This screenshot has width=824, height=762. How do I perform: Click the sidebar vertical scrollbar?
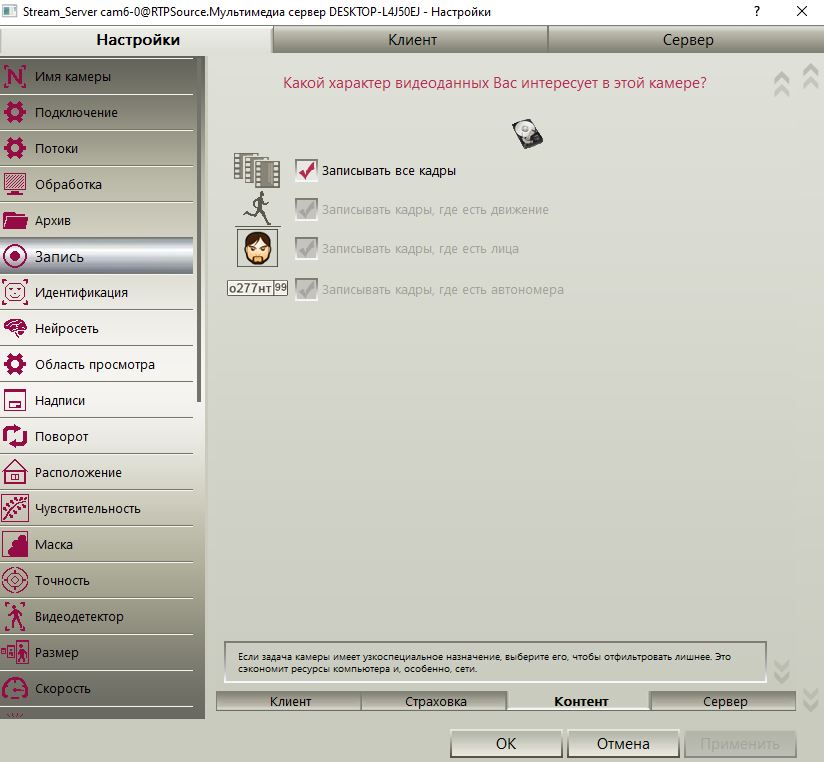(x=199, y=230)
